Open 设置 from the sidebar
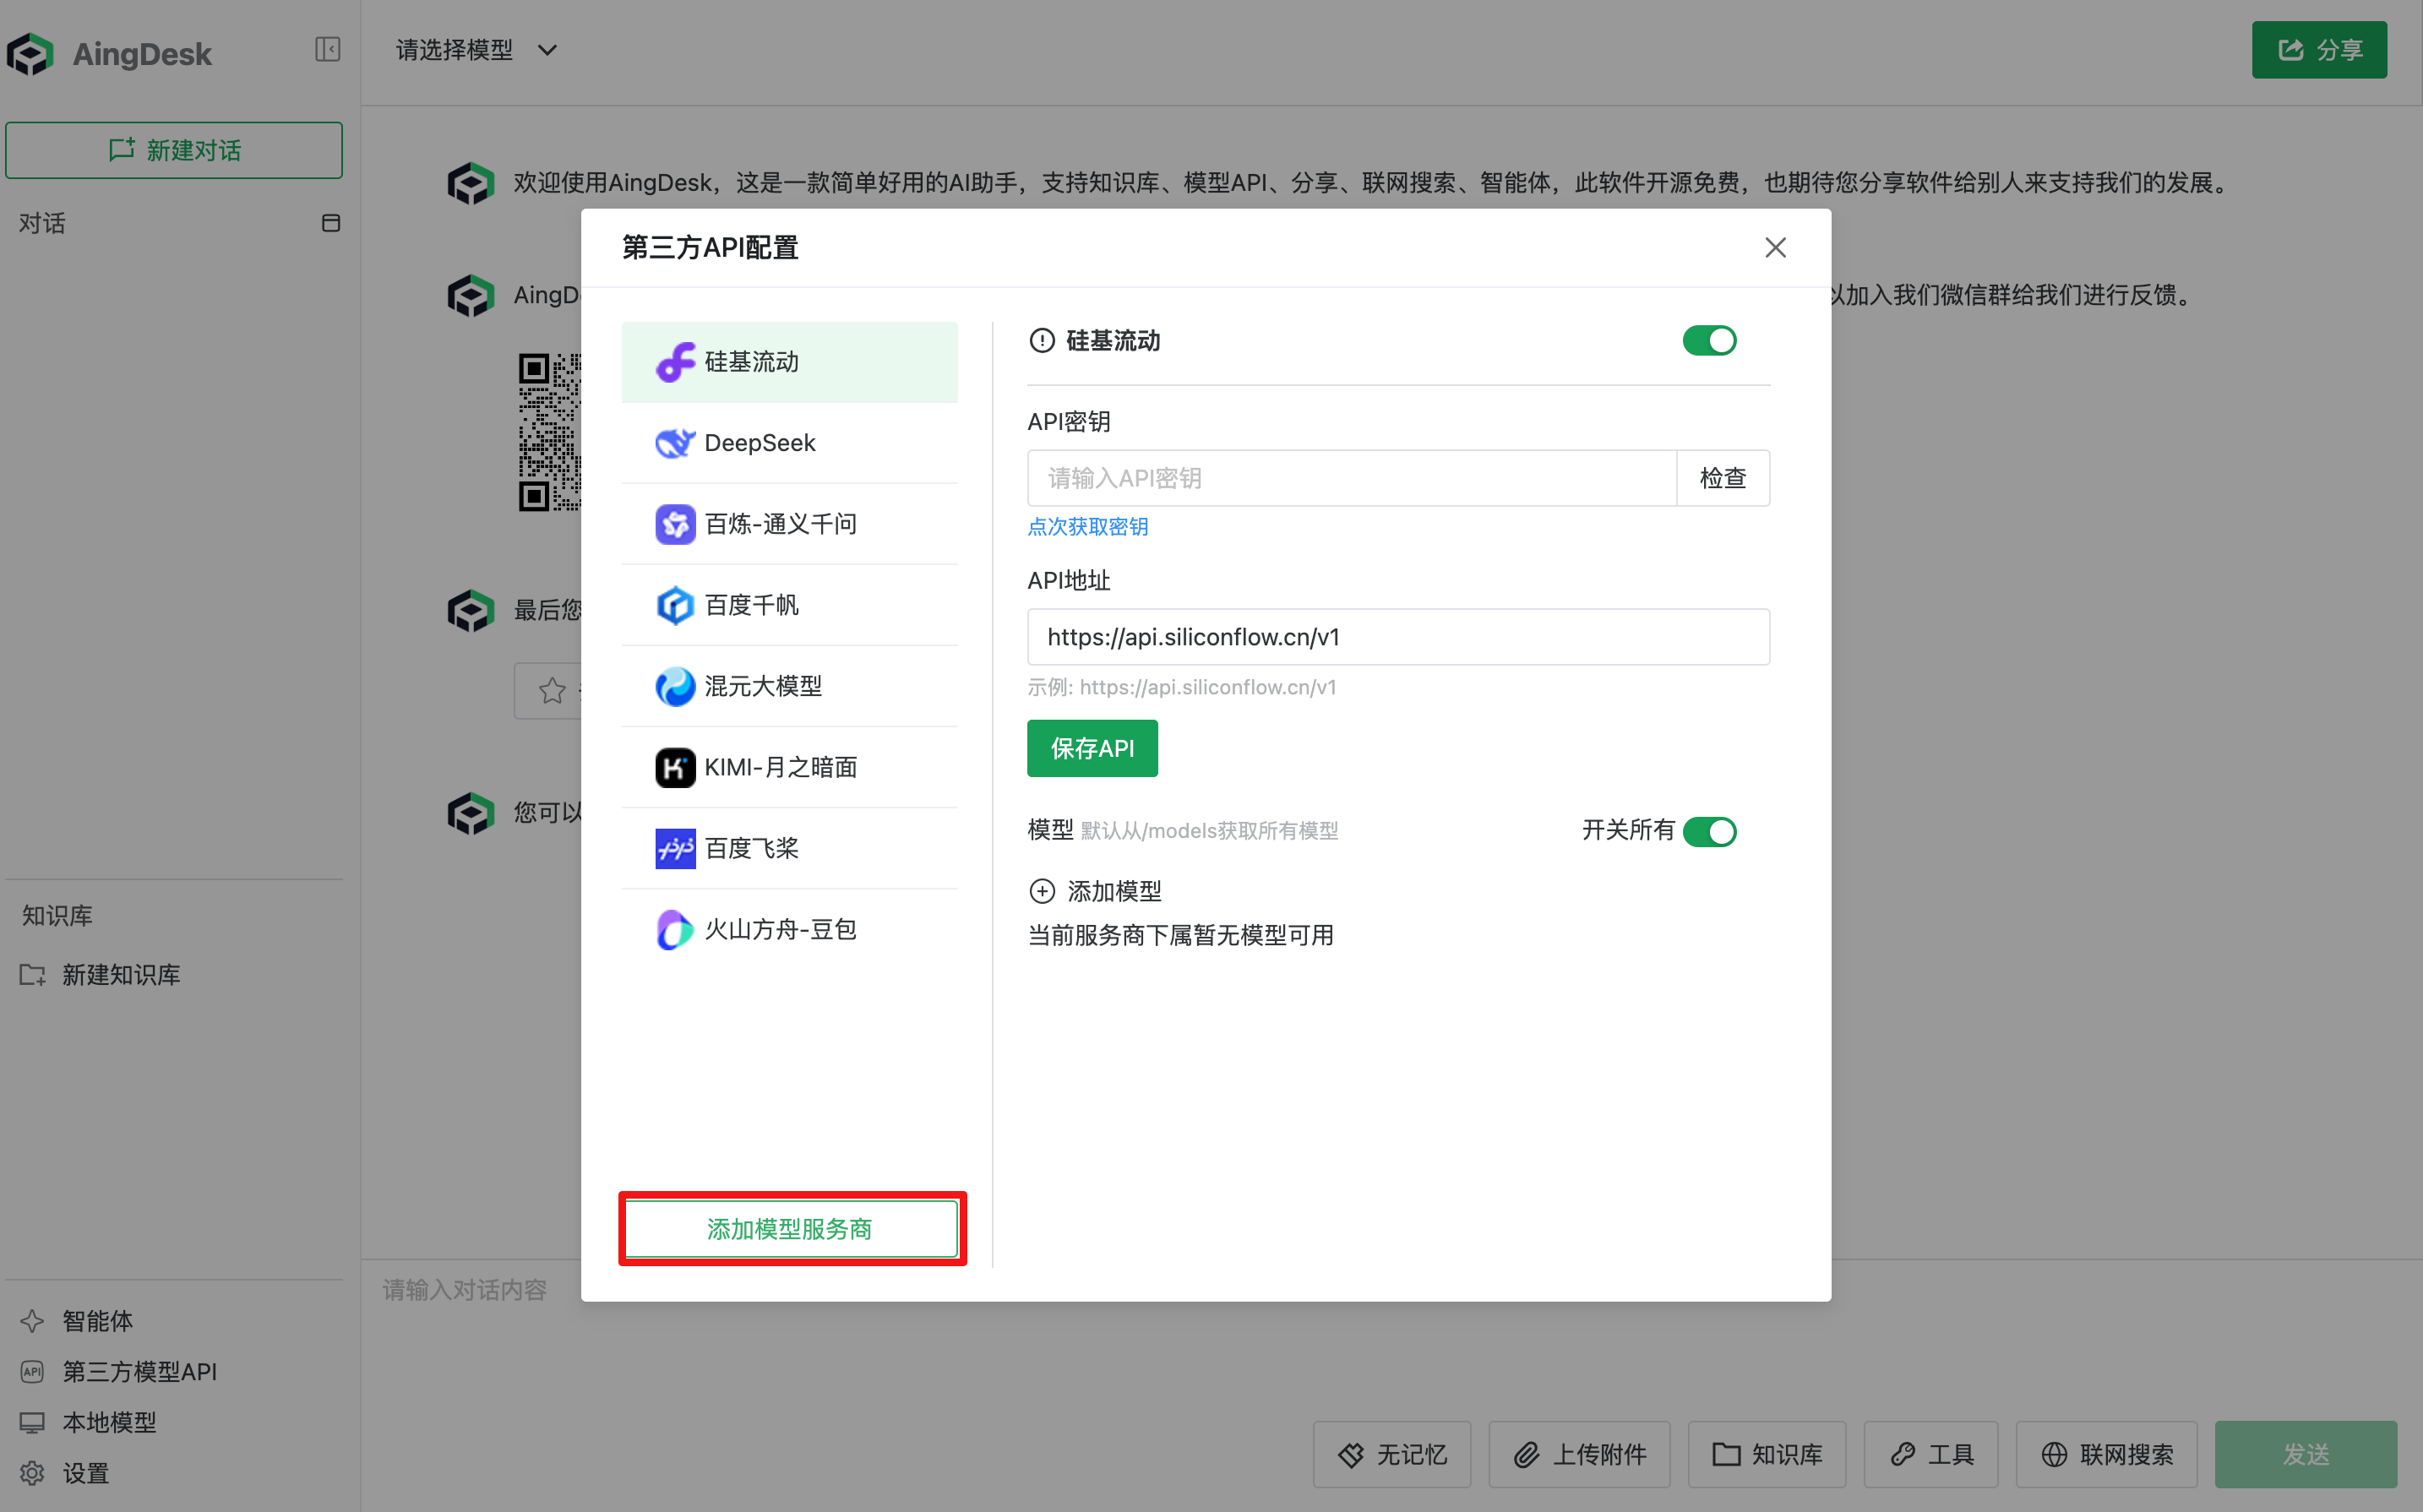The width and height of the screenshot is (2423, 1512). (x=85, y=1473)
